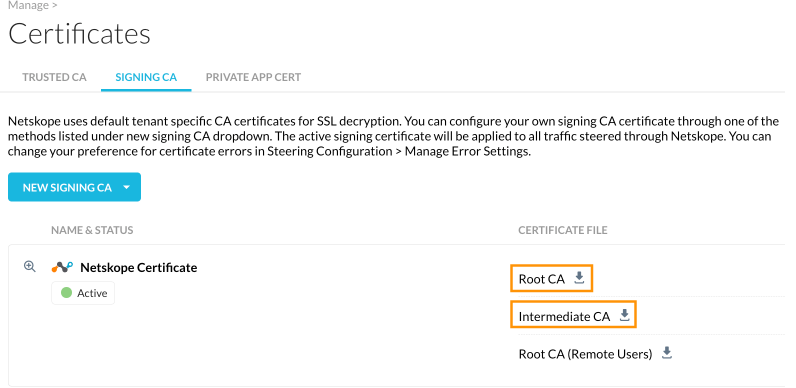This screenshot has height=388, width=796.
Task: Click the magnifier zoom icon beside Netskope Certificate
Action: coord(30,267)
